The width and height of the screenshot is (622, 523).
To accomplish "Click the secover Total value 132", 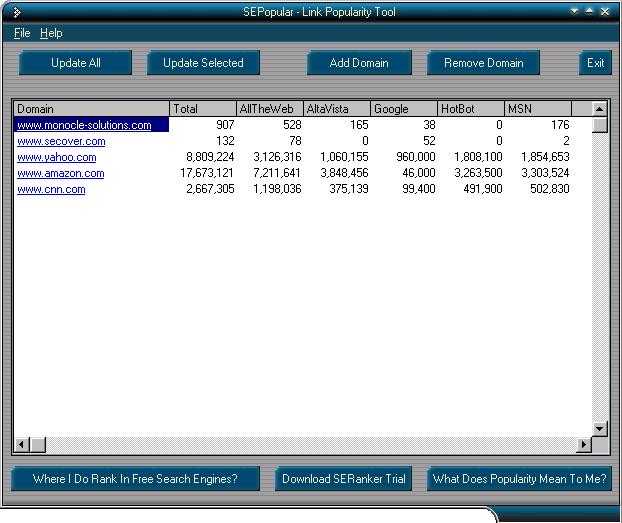I will [225, 141].
